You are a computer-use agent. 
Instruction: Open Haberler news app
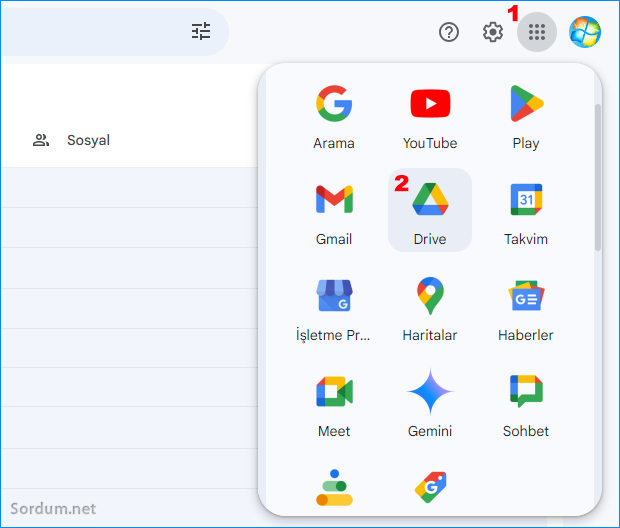(x=526, y=308)
